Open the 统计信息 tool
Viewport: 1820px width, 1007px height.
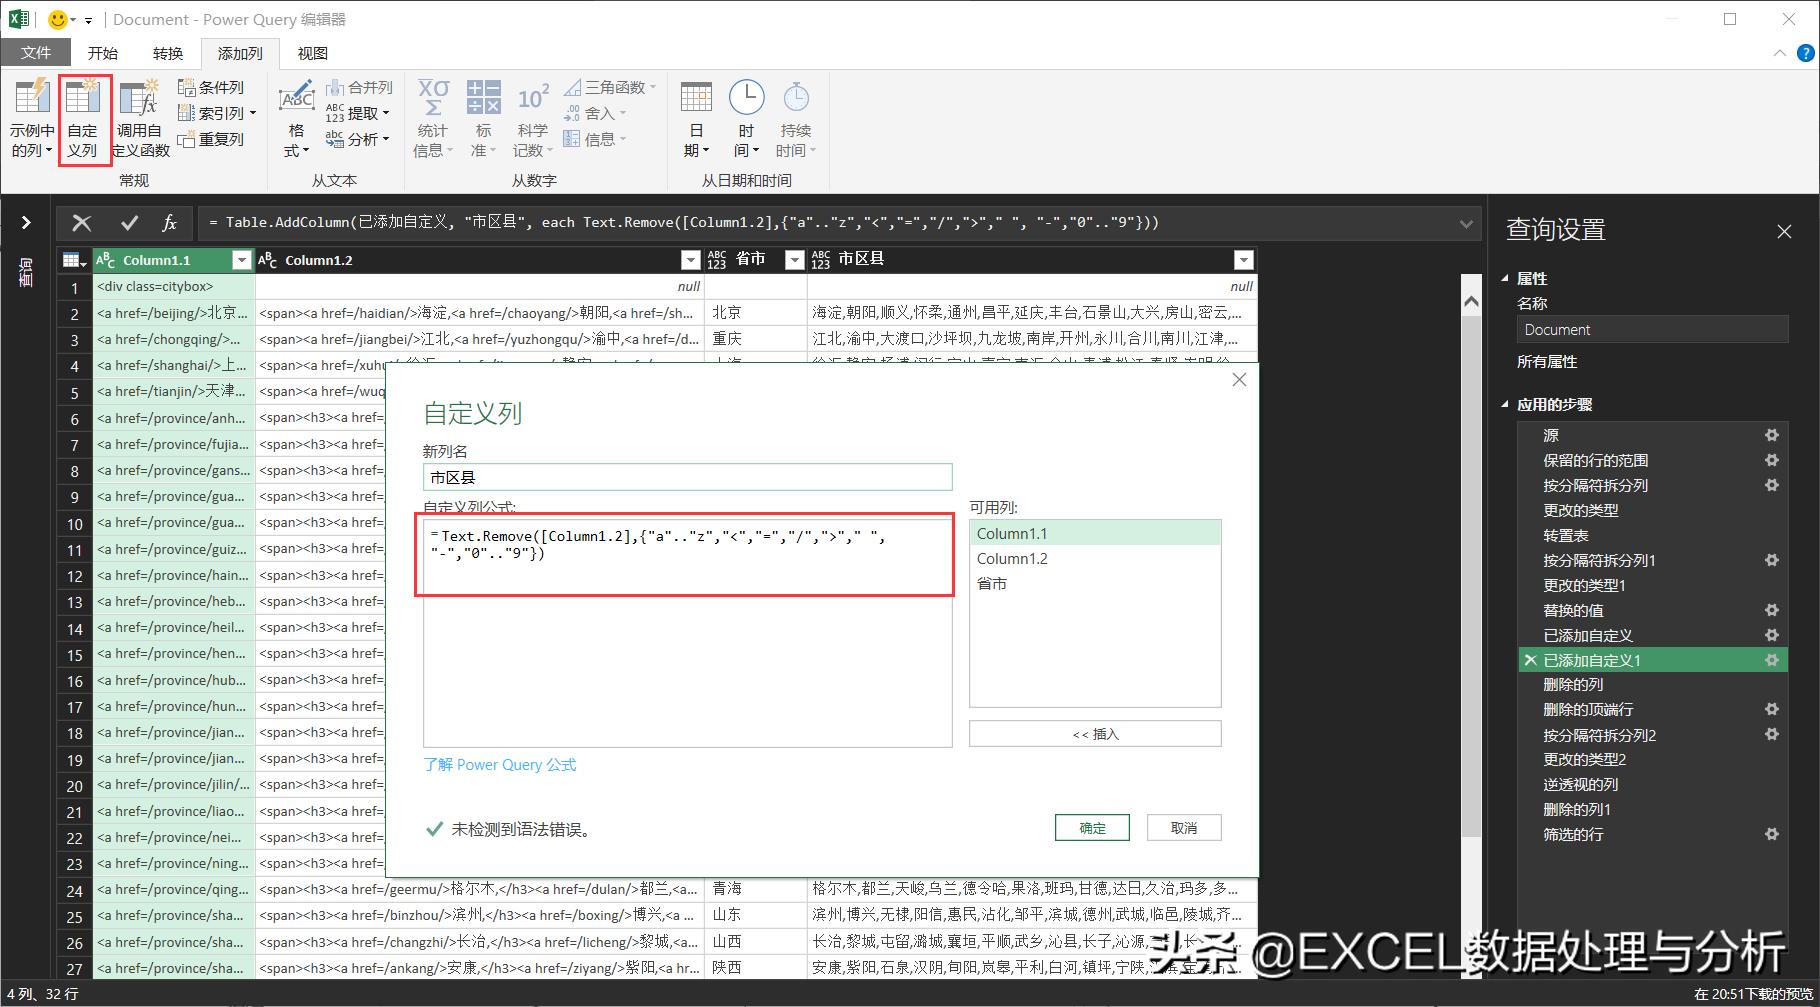coord(432,112)
